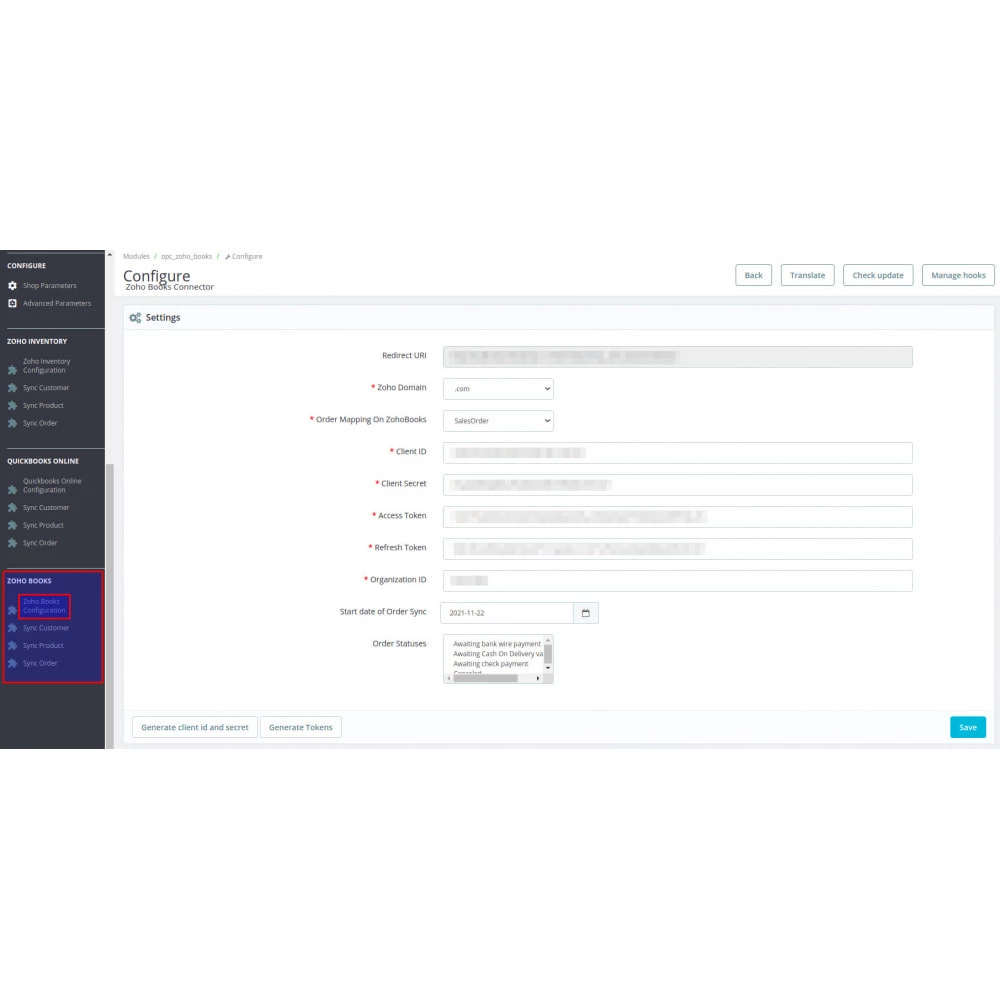Click the Settings gears icon in panel header
This screenshot has height=1000, width=1000.
coord(135,318)
